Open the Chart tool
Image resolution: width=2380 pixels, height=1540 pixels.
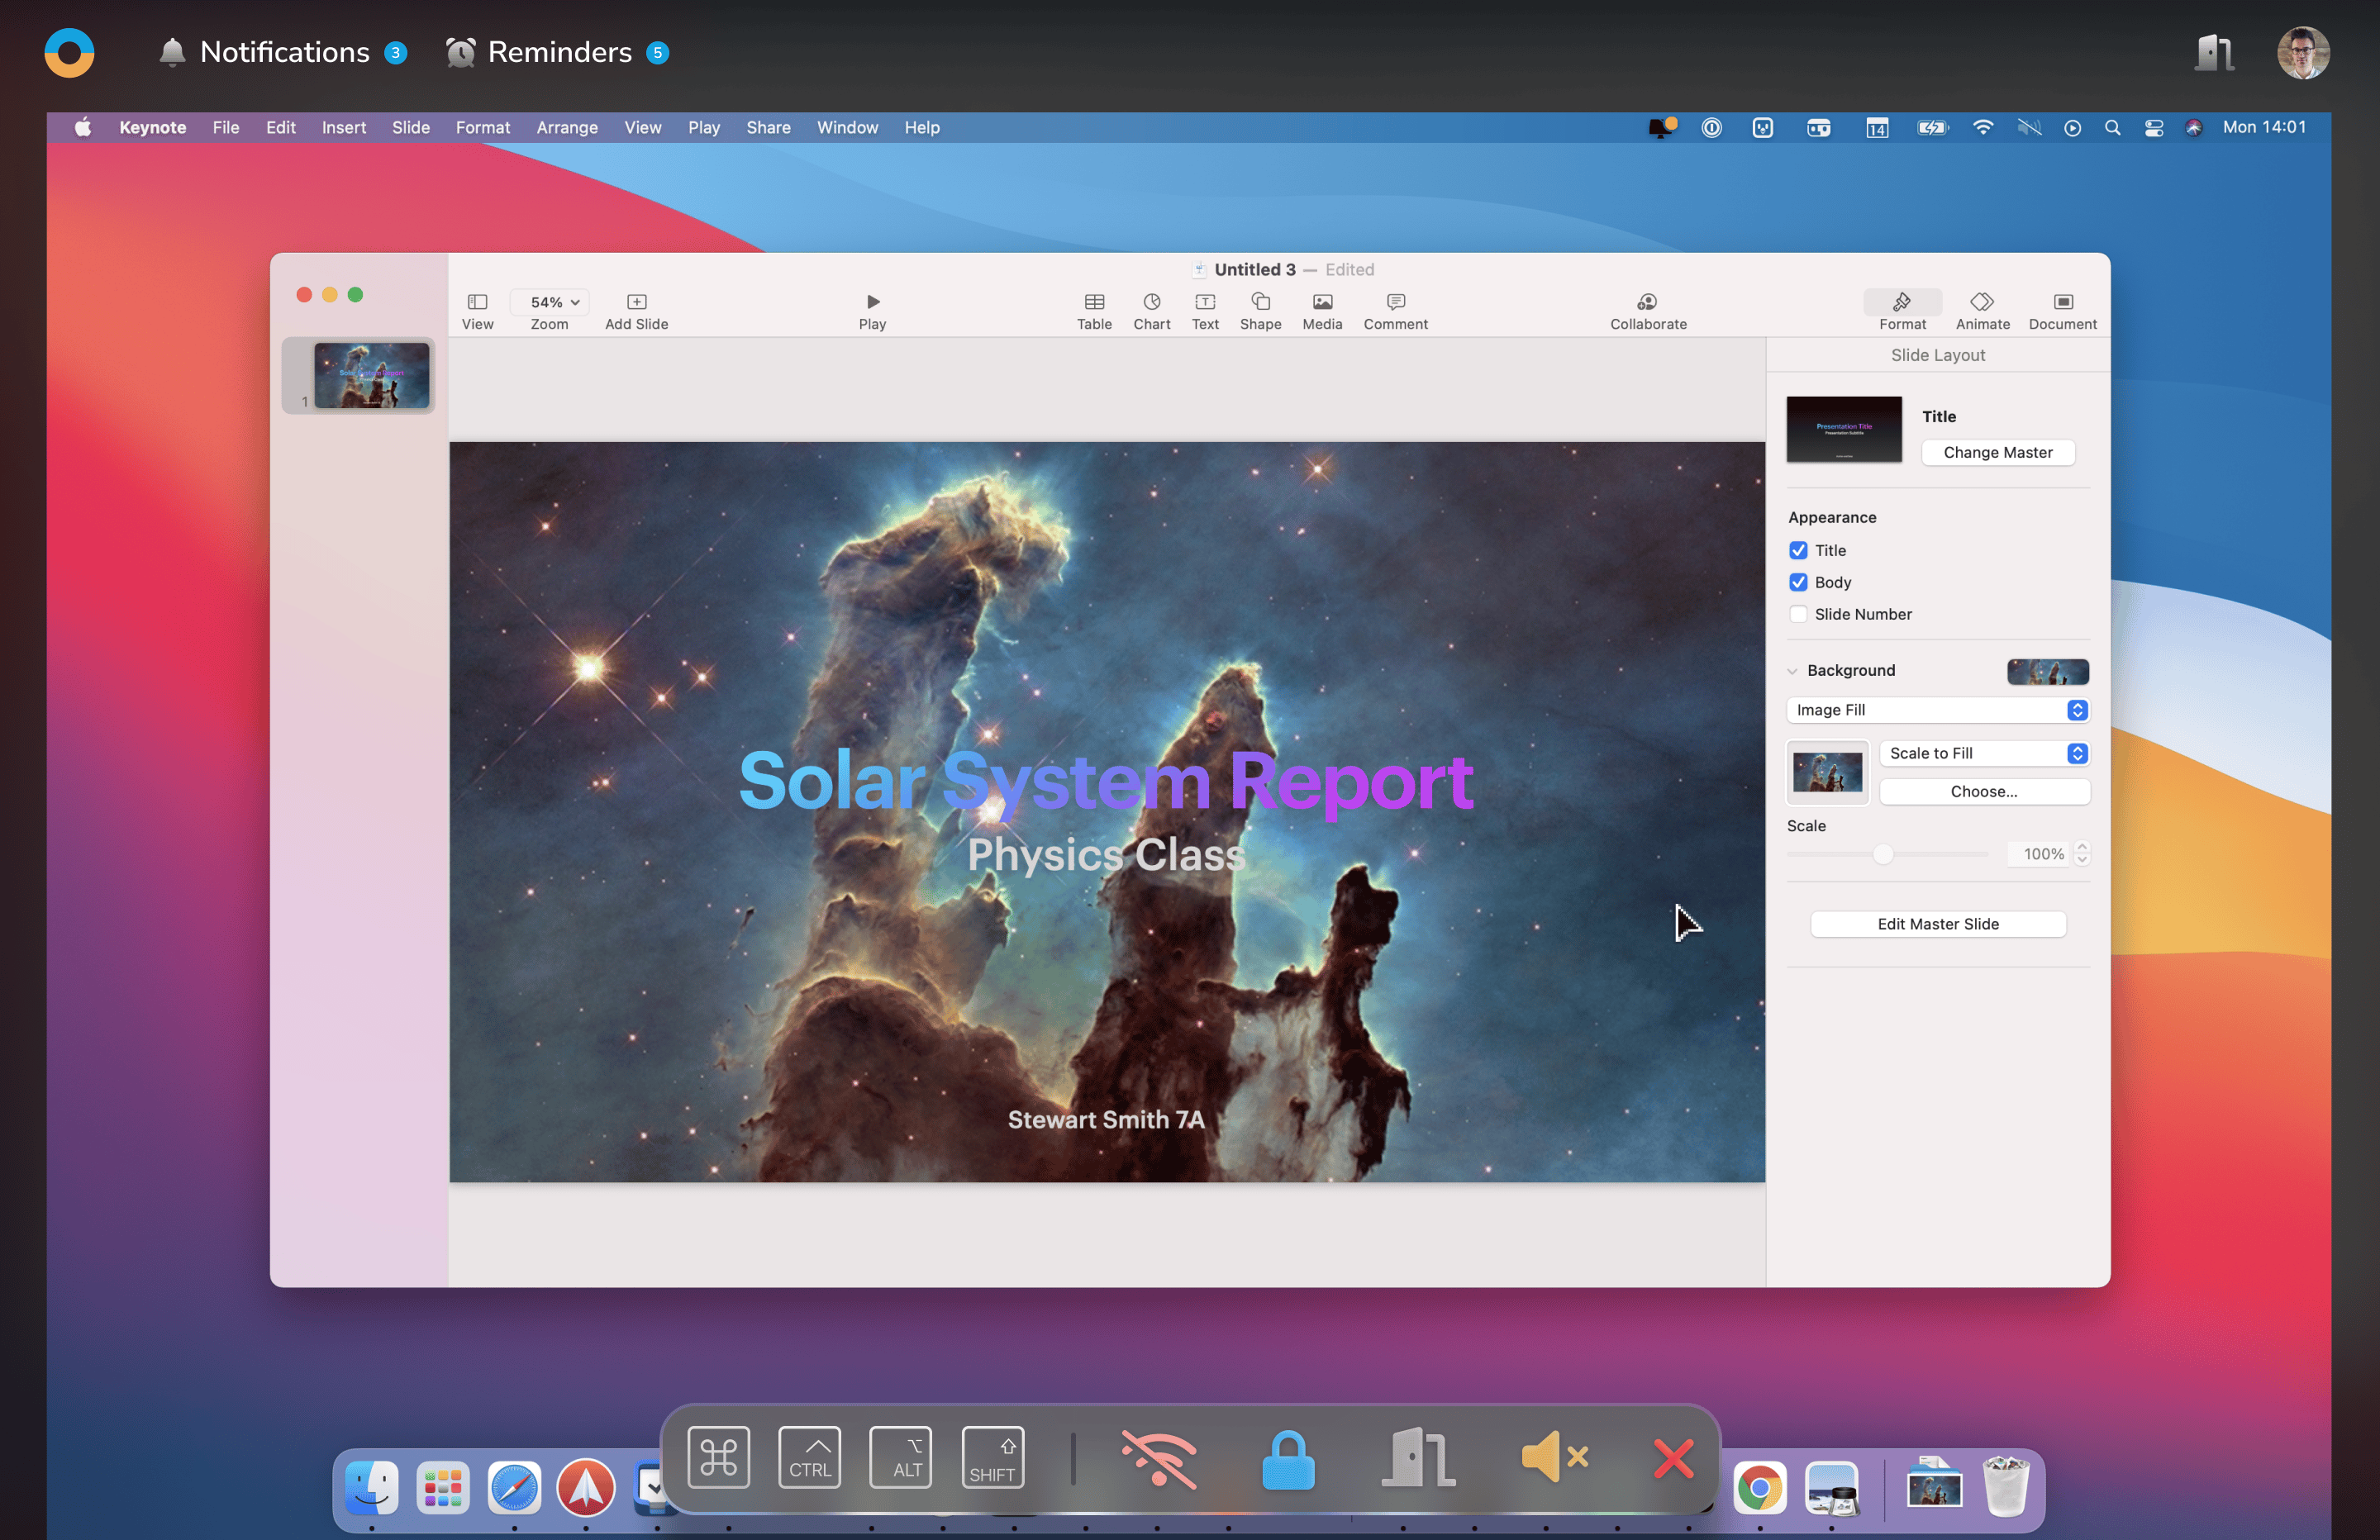click(1151, 302)
